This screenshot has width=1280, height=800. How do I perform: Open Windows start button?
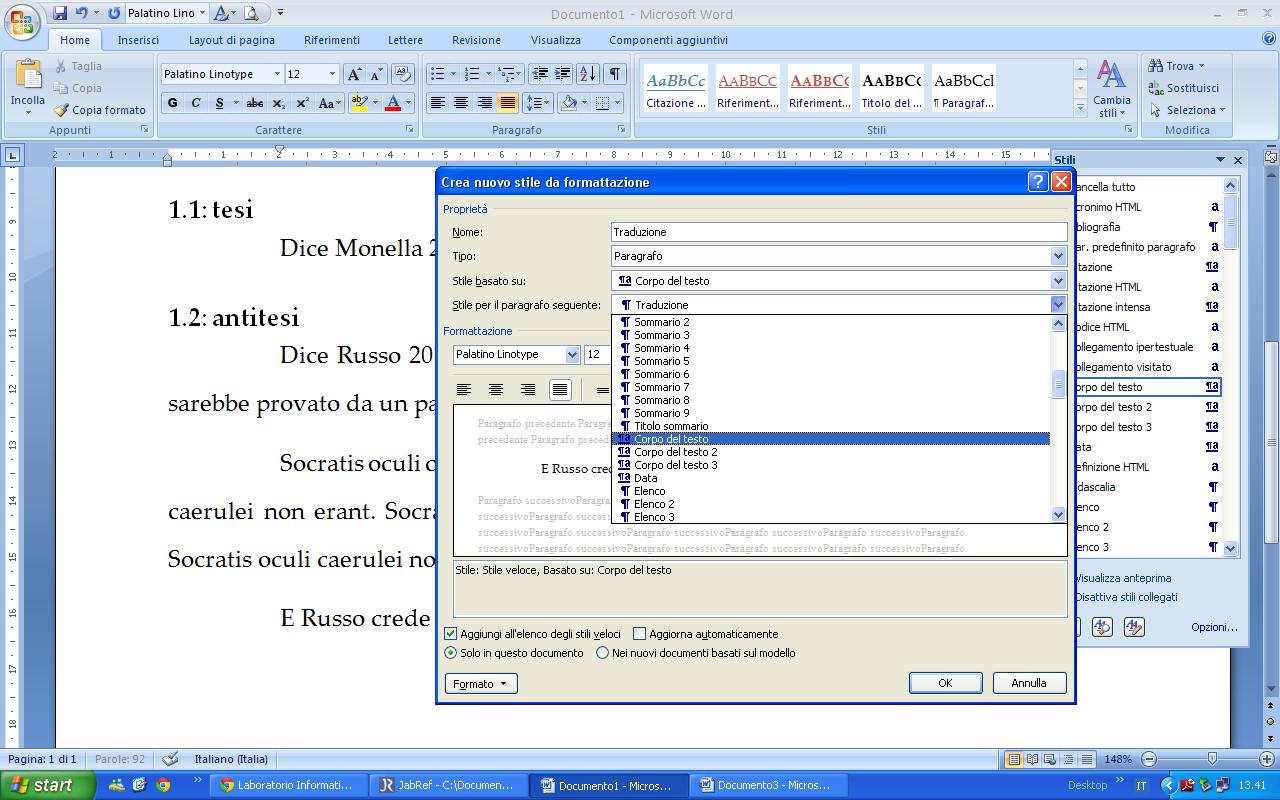[48, 785]
